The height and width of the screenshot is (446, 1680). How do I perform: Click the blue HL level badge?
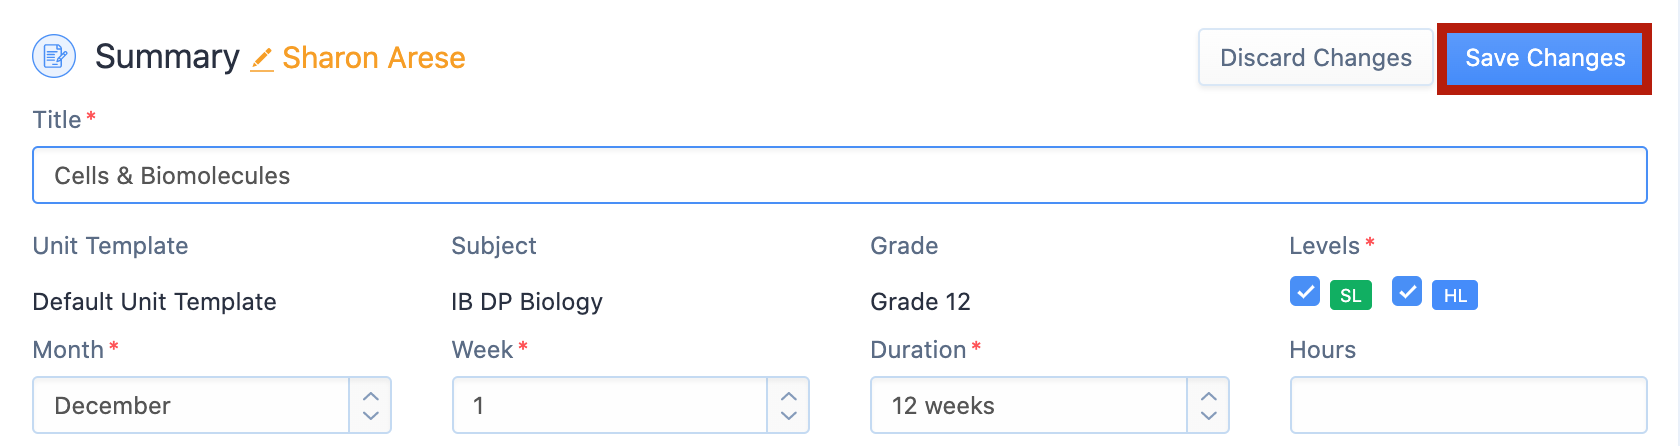coord(1455,295)
